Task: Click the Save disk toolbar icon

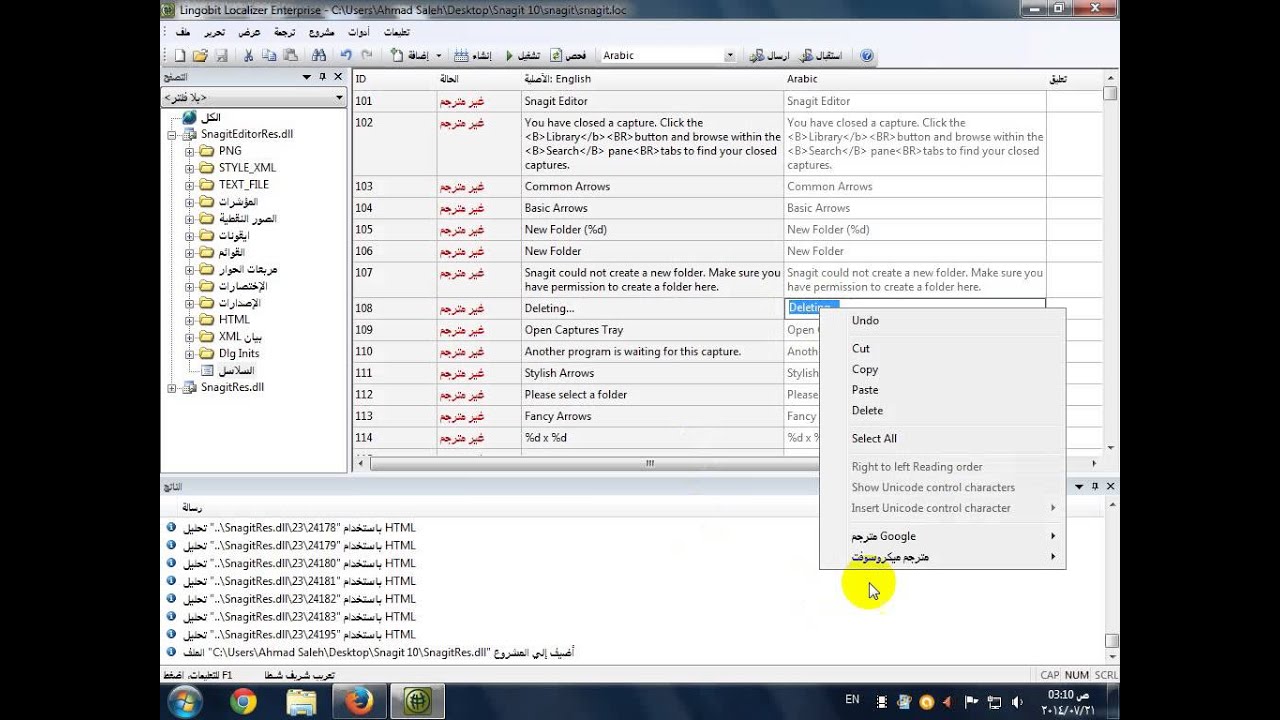Action: pyautogui.click(x=221, y=56)
